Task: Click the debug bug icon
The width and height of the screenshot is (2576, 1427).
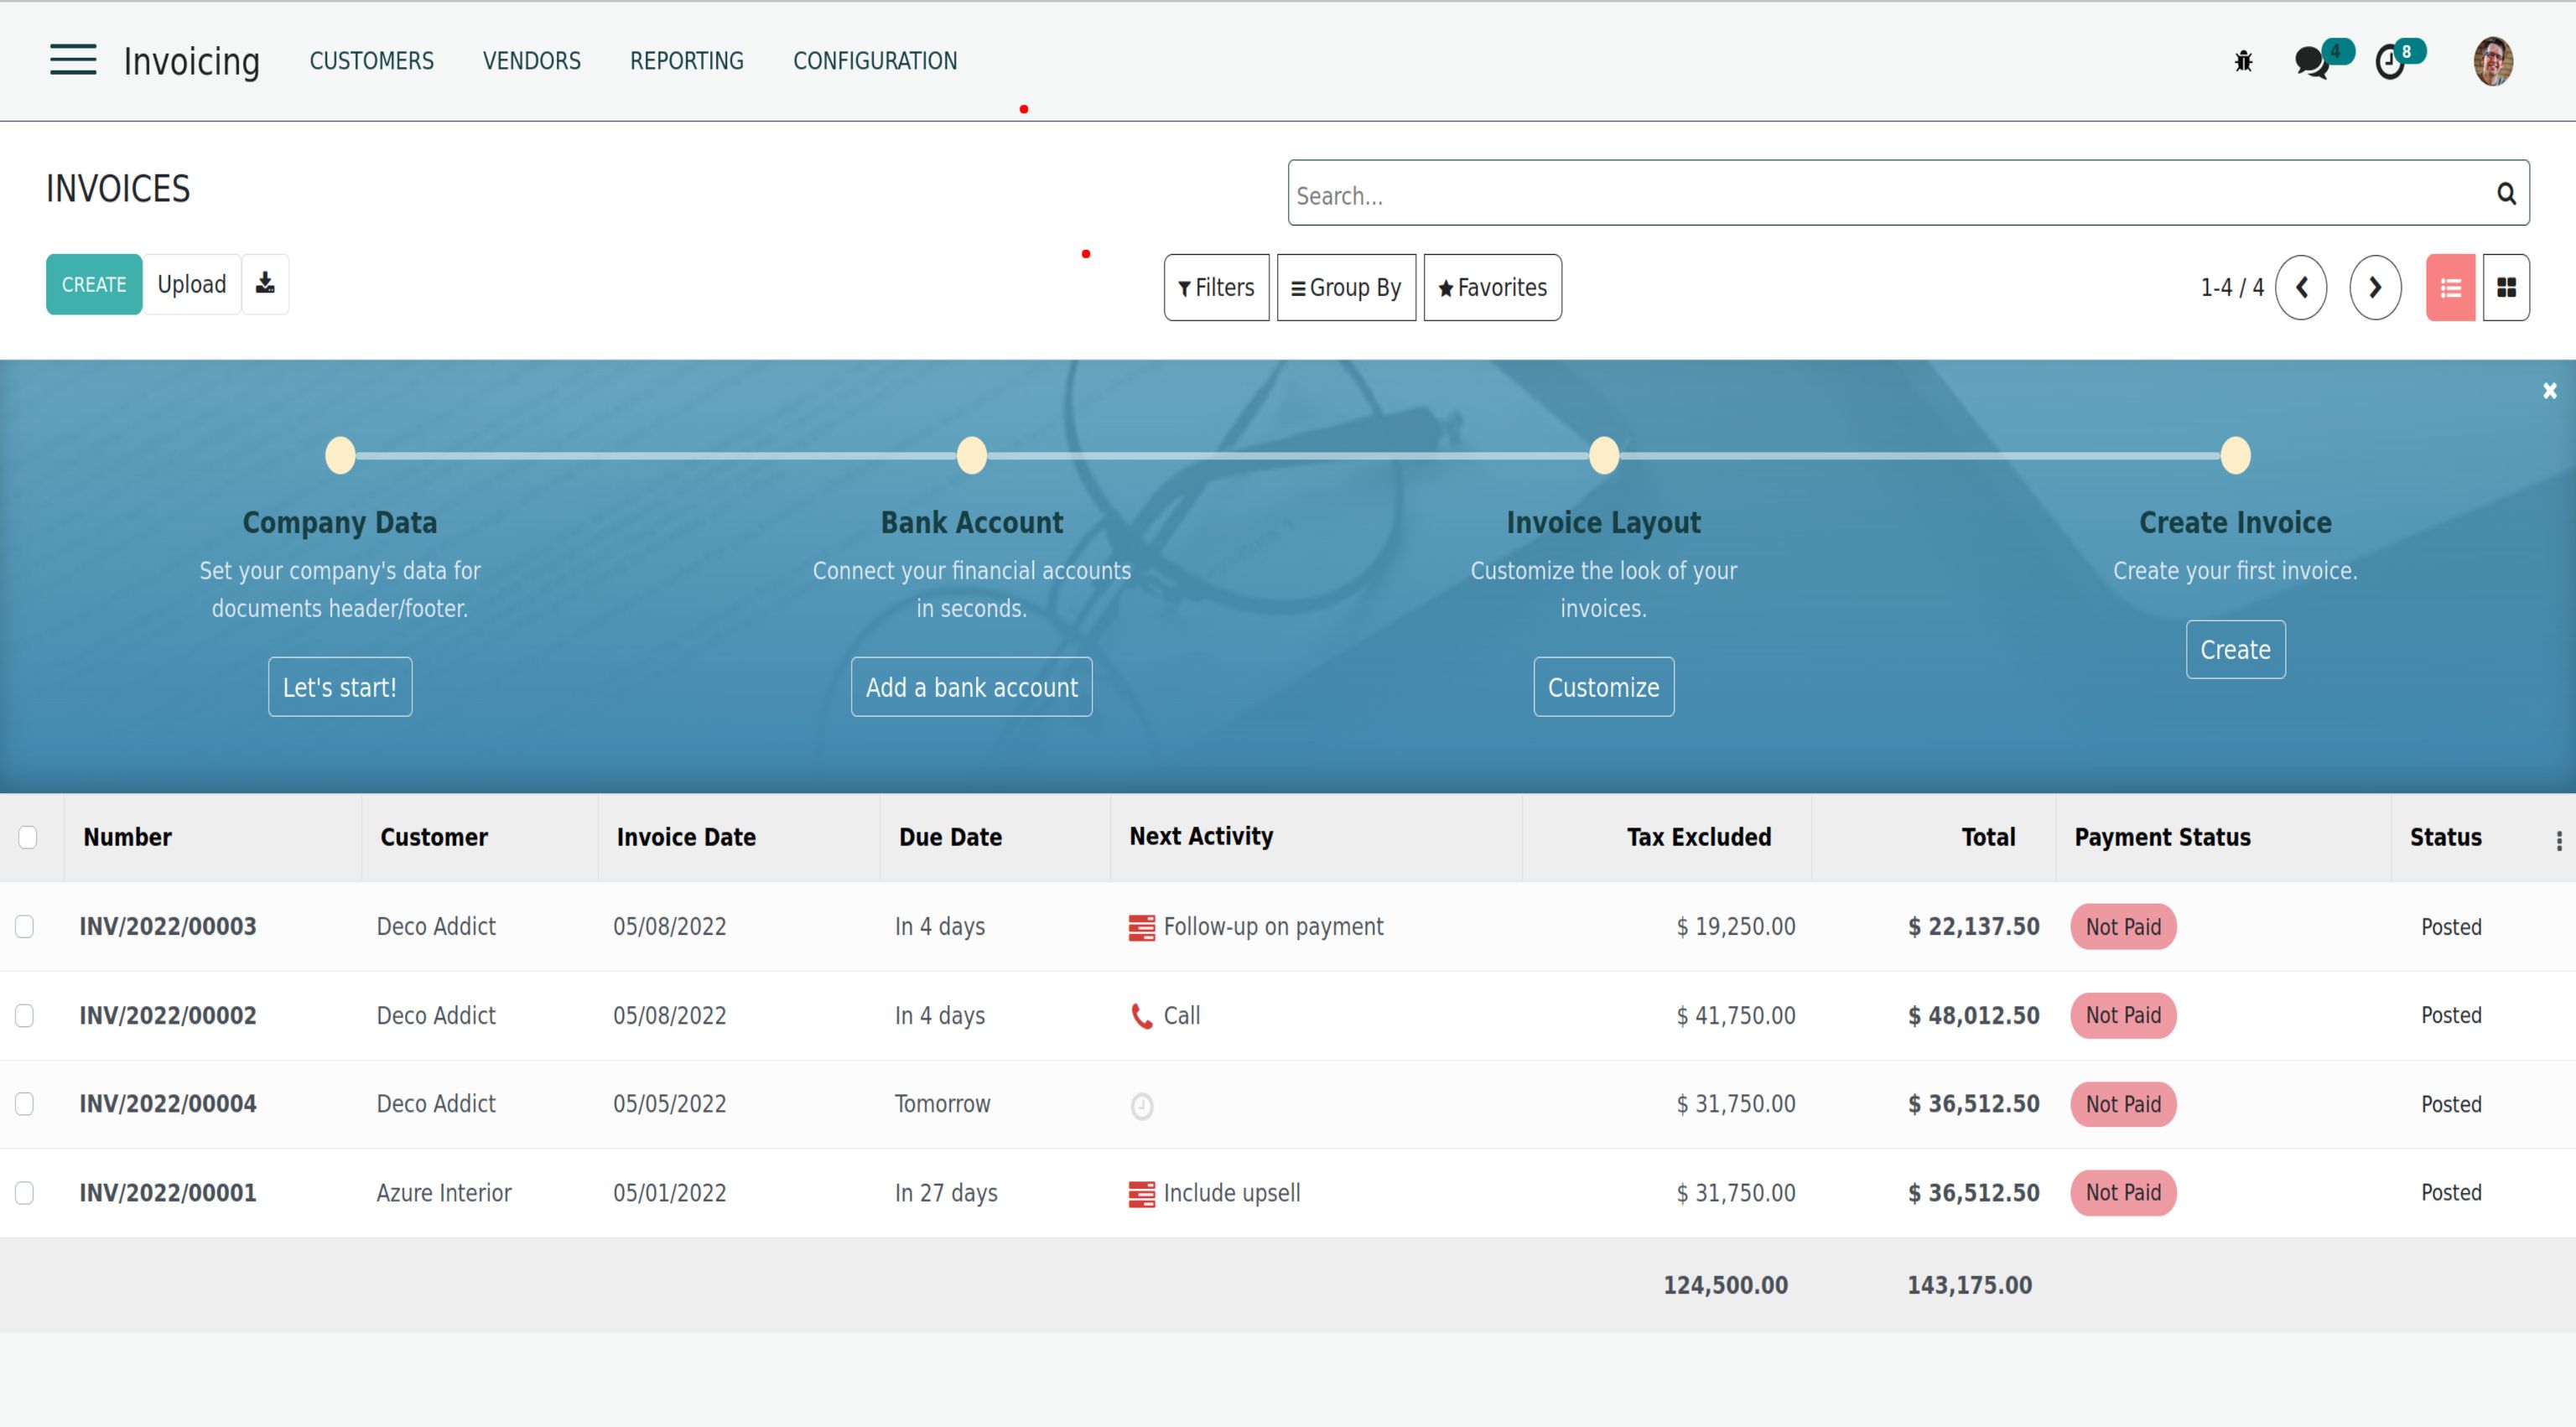Action: coord(2243,62)
